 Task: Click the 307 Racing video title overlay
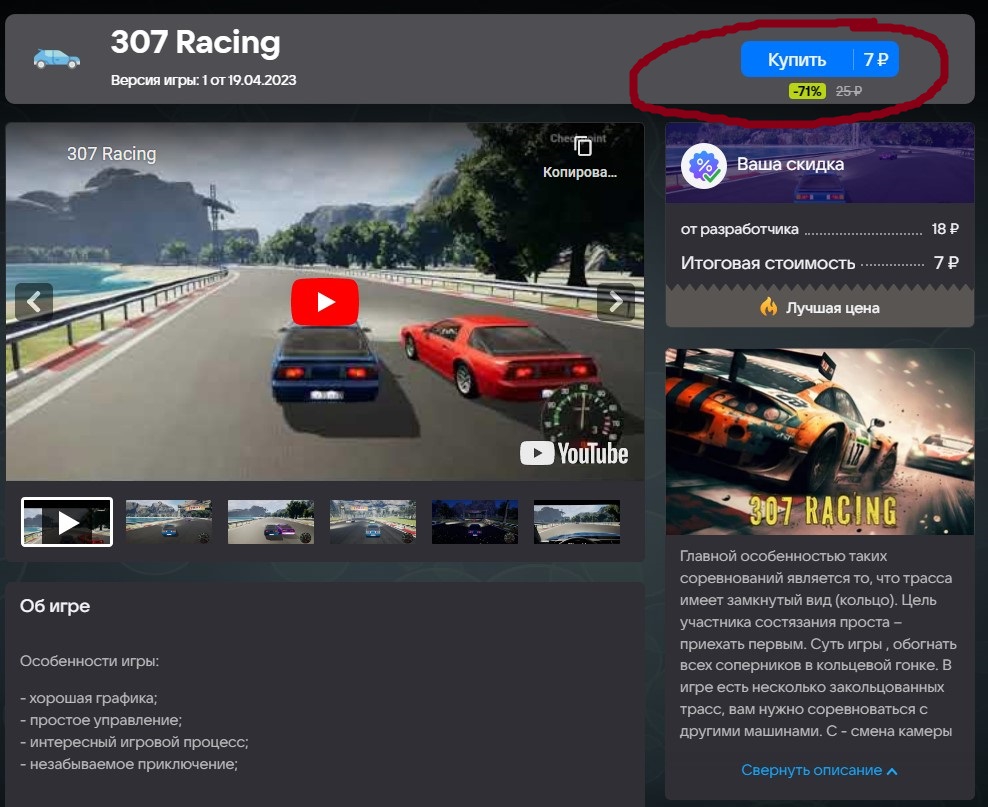point(112,154)
